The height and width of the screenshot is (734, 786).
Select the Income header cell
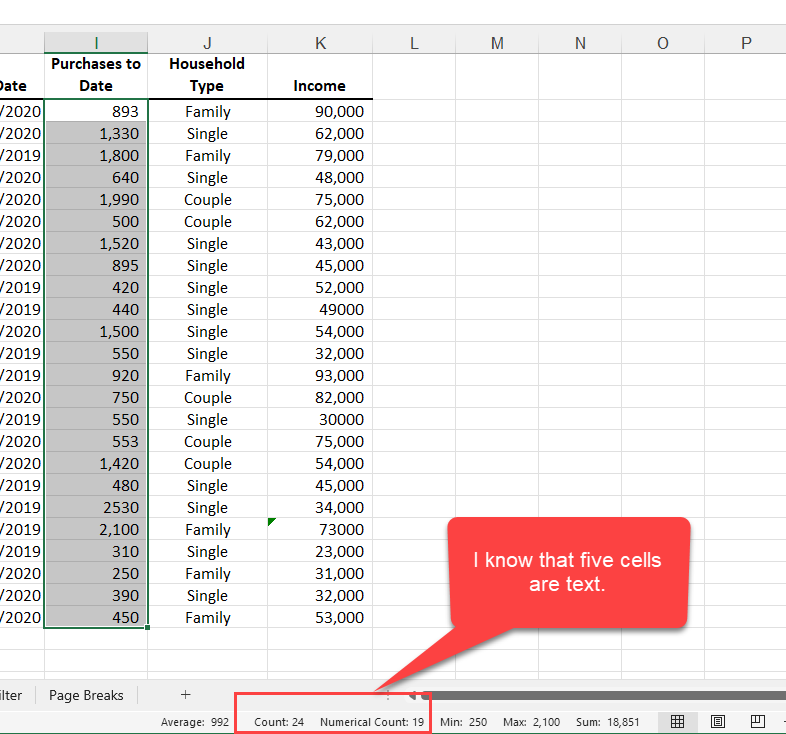[320, 76]
